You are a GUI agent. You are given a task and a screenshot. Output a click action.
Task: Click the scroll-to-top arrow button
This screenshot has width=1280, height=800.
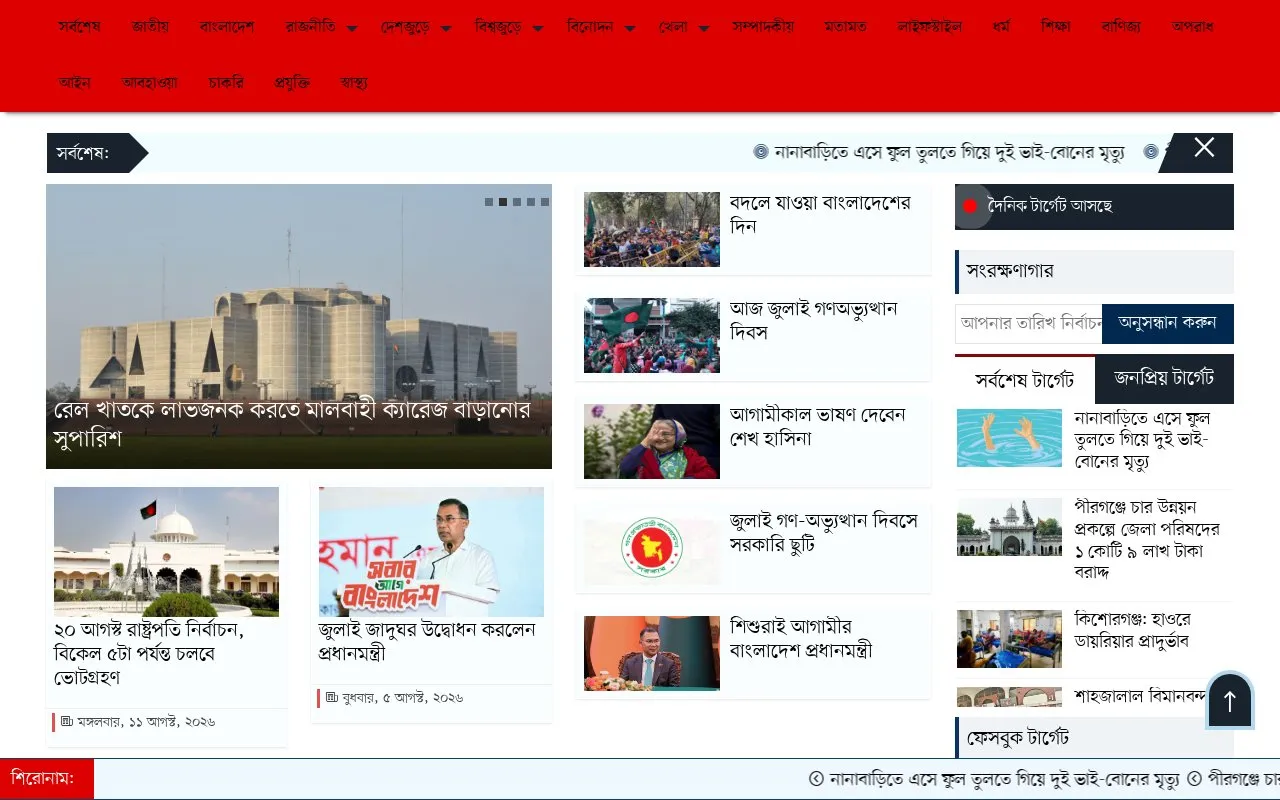click(1230, 701)
